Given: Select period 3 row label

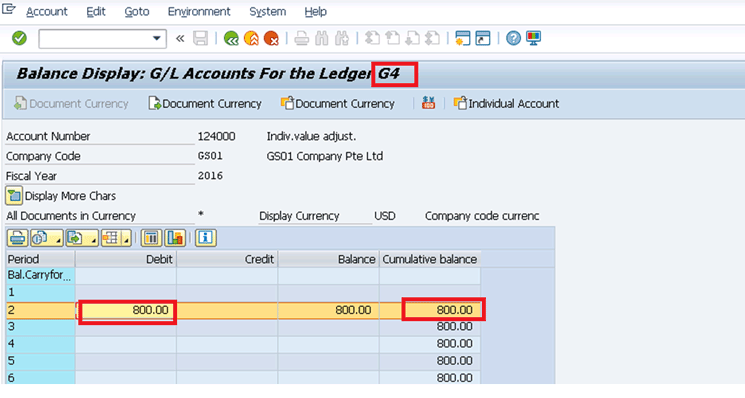Looking at the screenshot, I should tap(41, 327).
